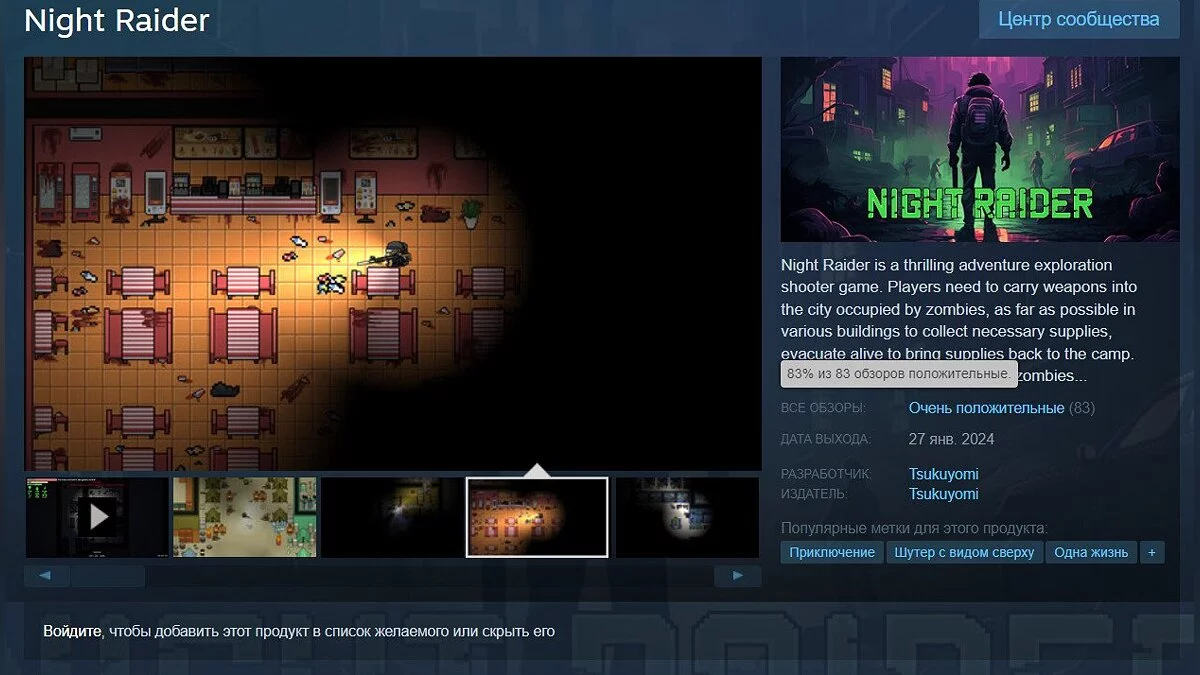
Task: Select the highlighted diner screenshot thumbnail
Action: (537, 517)
